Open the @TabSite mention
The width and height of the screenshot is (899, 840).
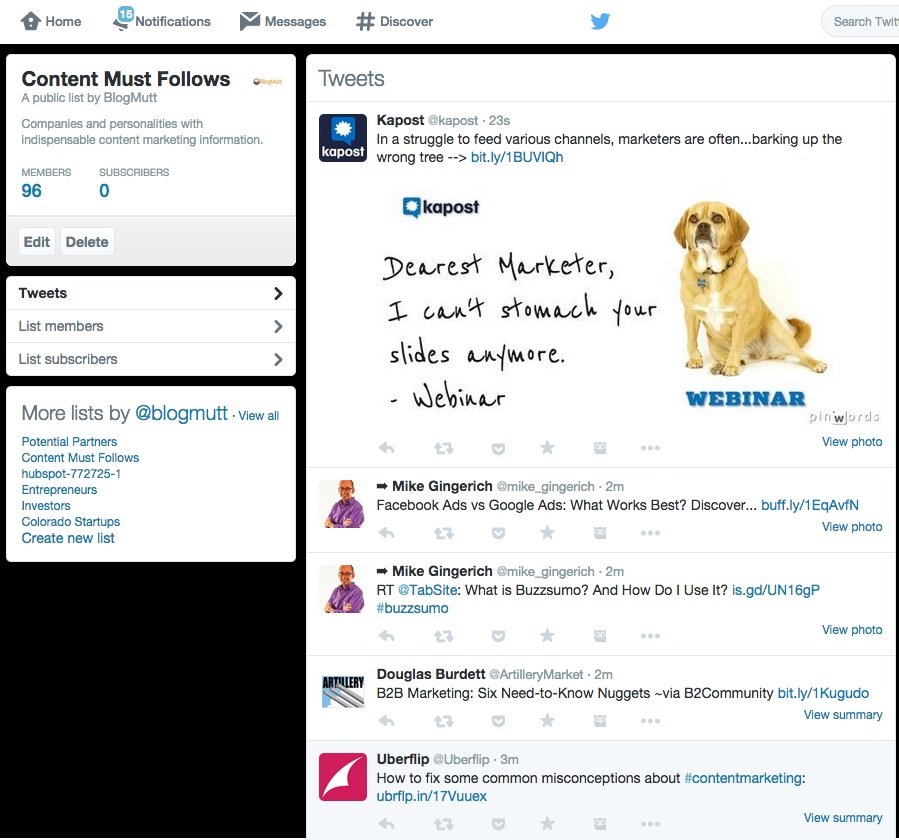coord(428,589)
